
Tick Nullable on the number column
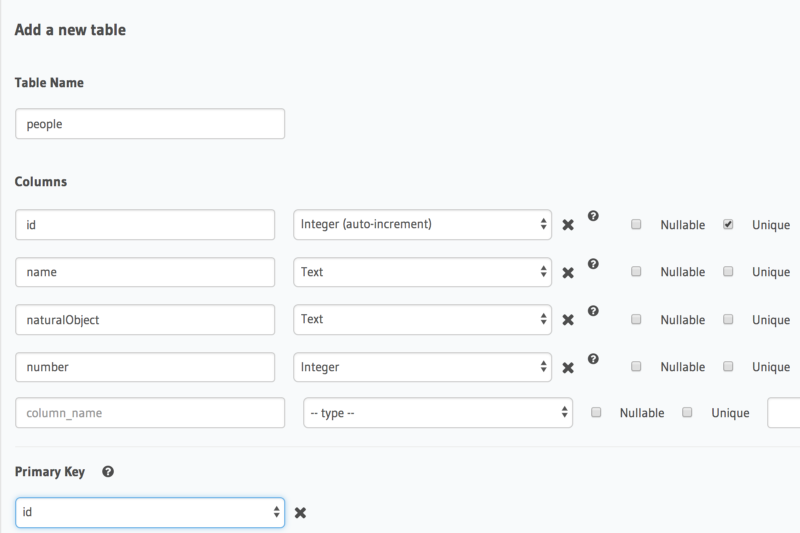pyautogui.click(x=636, y=366)
